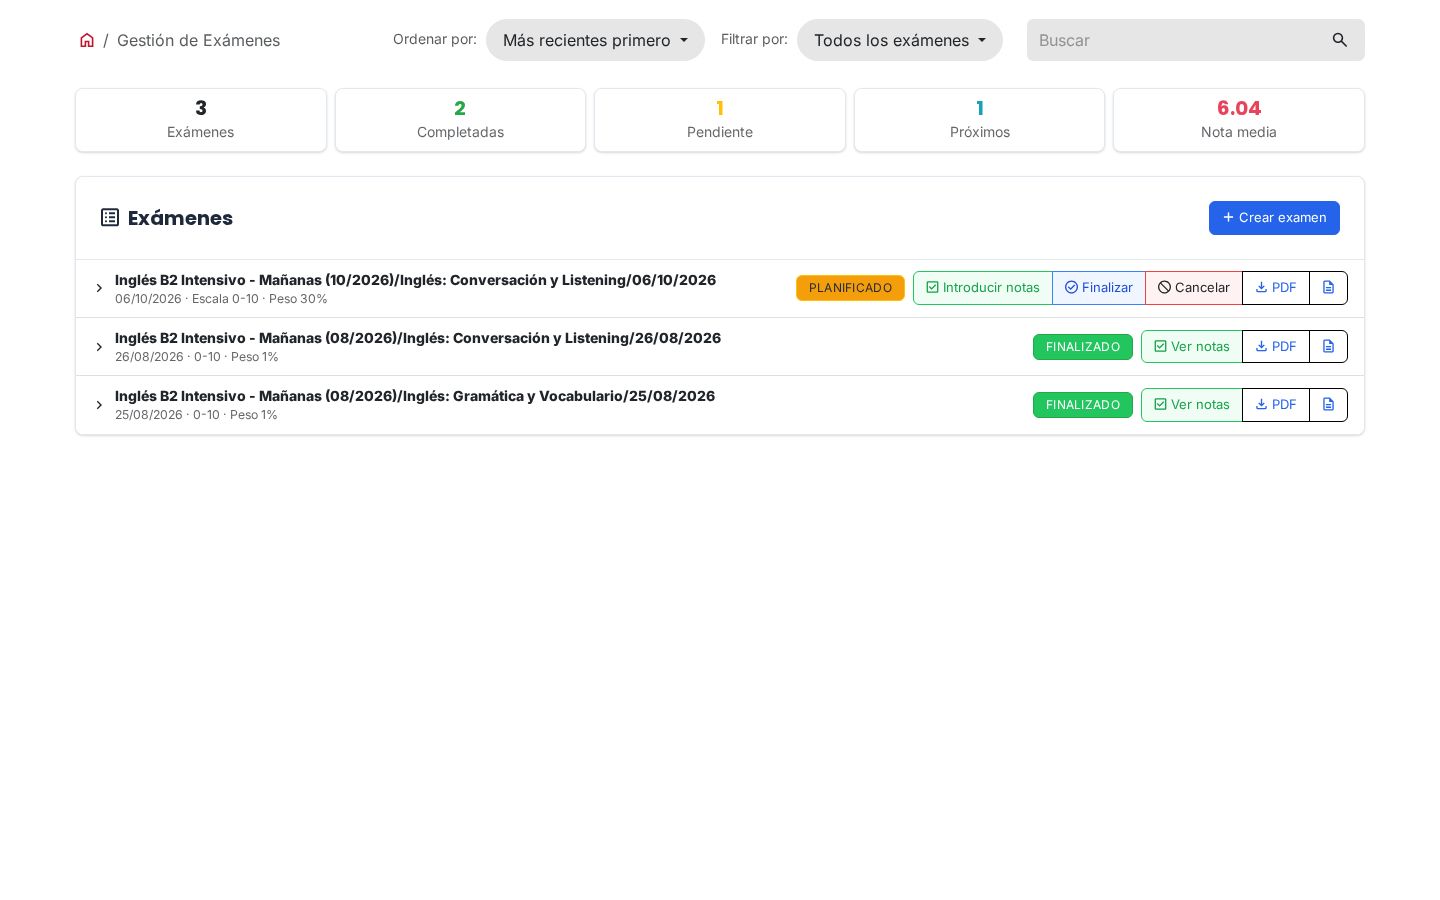Click the Gramática y Vocabulario/25/08/2026 title

coord(415,396)
